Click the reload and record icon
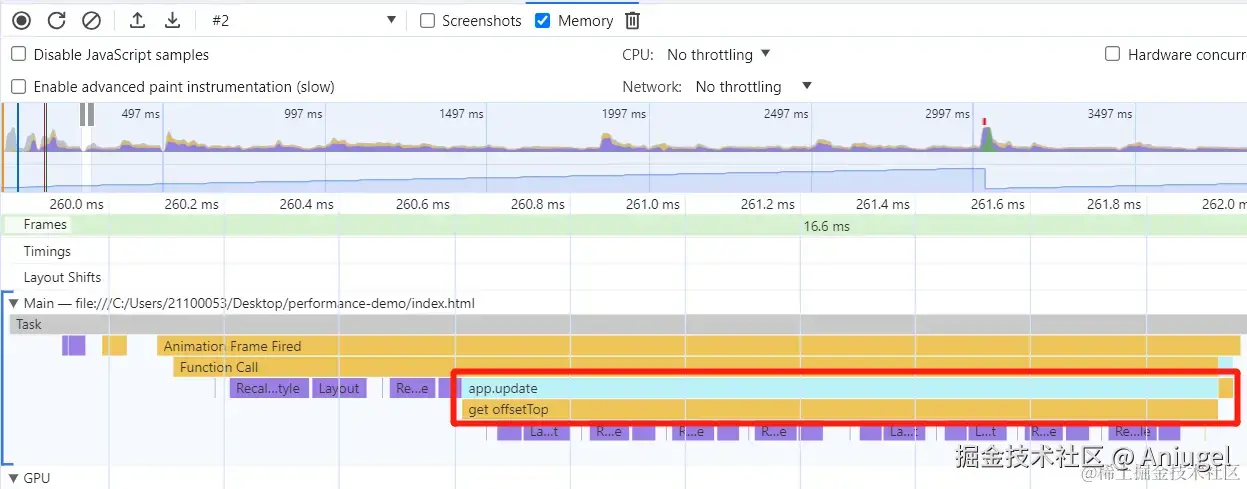 click(56, 20)
